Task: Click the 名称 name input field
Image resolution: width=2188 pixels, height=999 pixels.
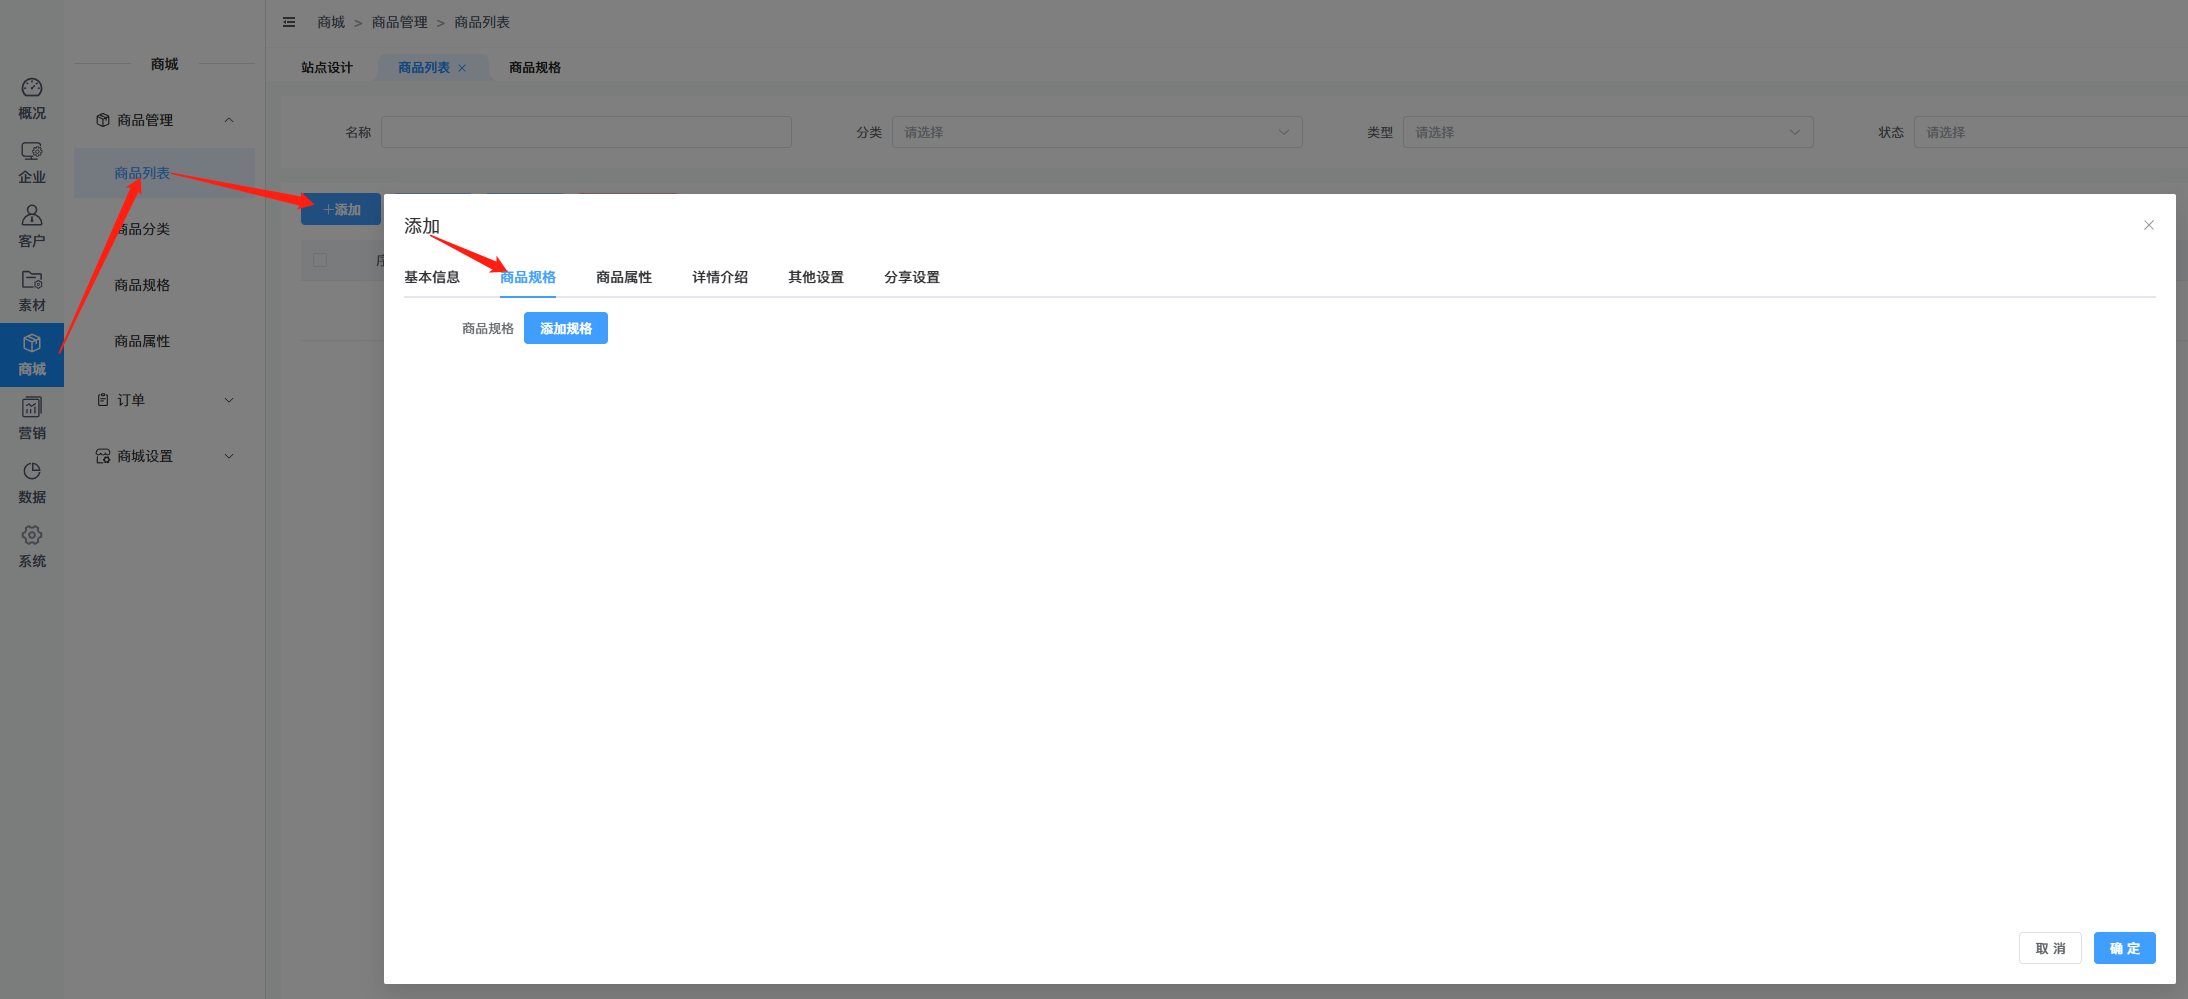Action: (x=586, y=132)
